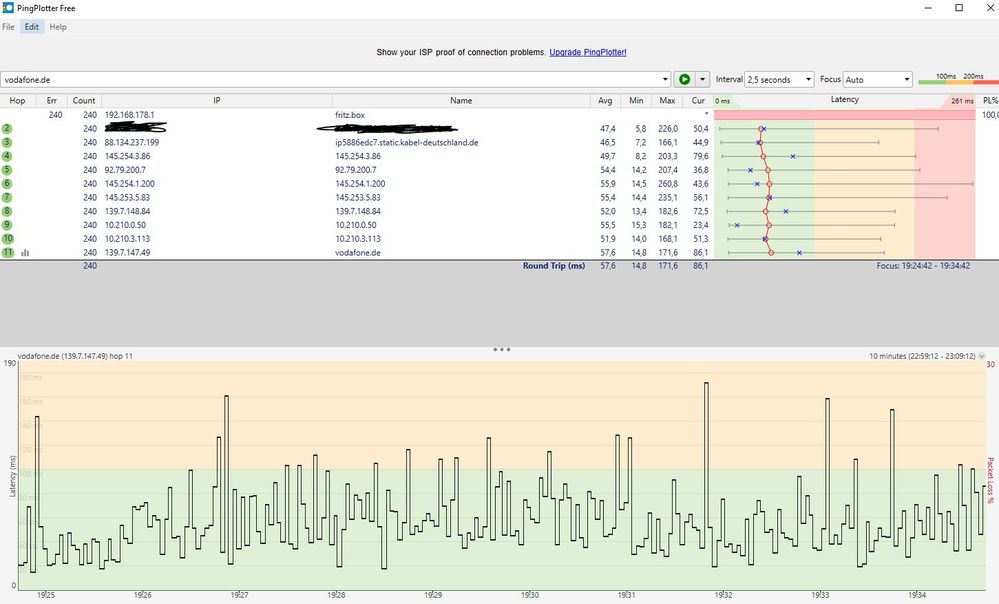Click the Latency graph column header
This screenshot has height=604, width=999.
point(845,100)
